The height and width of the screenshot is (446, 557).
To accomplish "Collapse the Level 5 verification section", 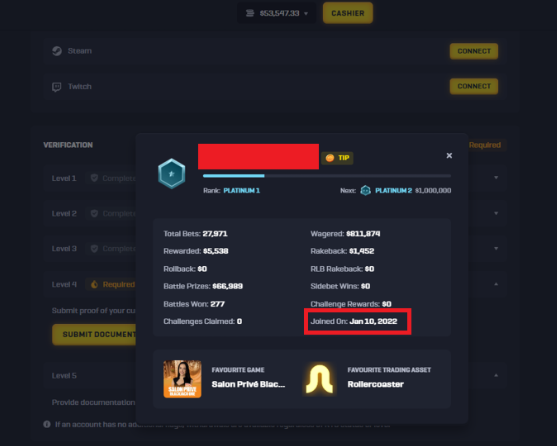I will [496, 375].
